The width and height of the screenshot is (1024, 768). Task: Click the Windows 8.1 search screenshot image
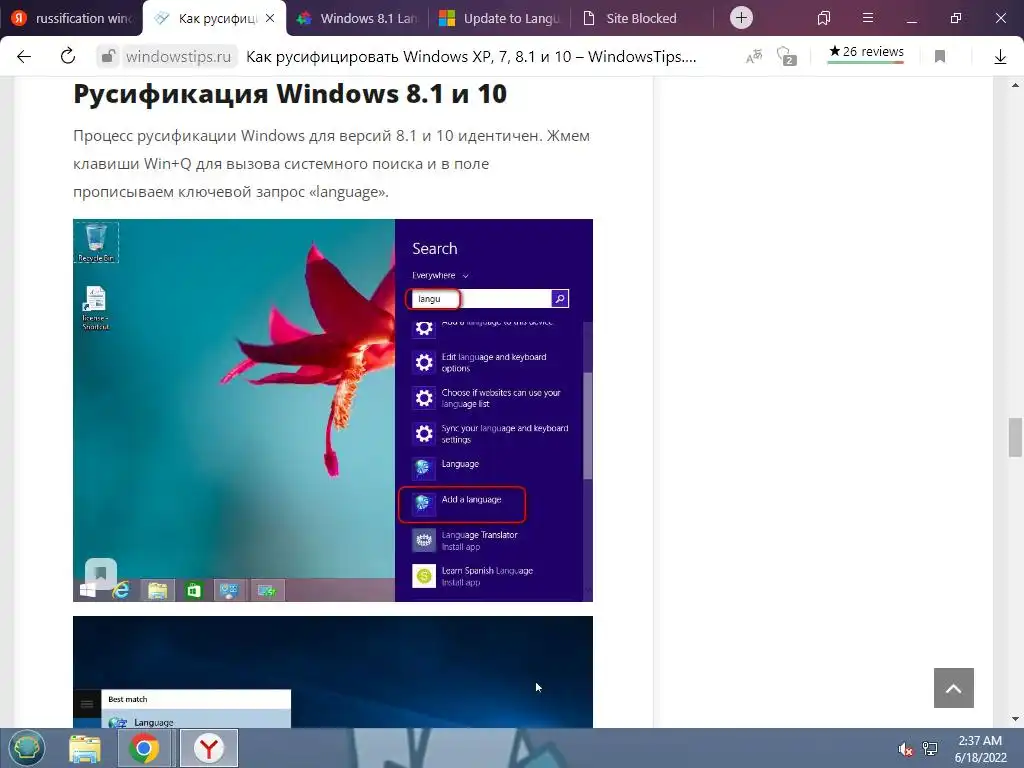[333, 410]
